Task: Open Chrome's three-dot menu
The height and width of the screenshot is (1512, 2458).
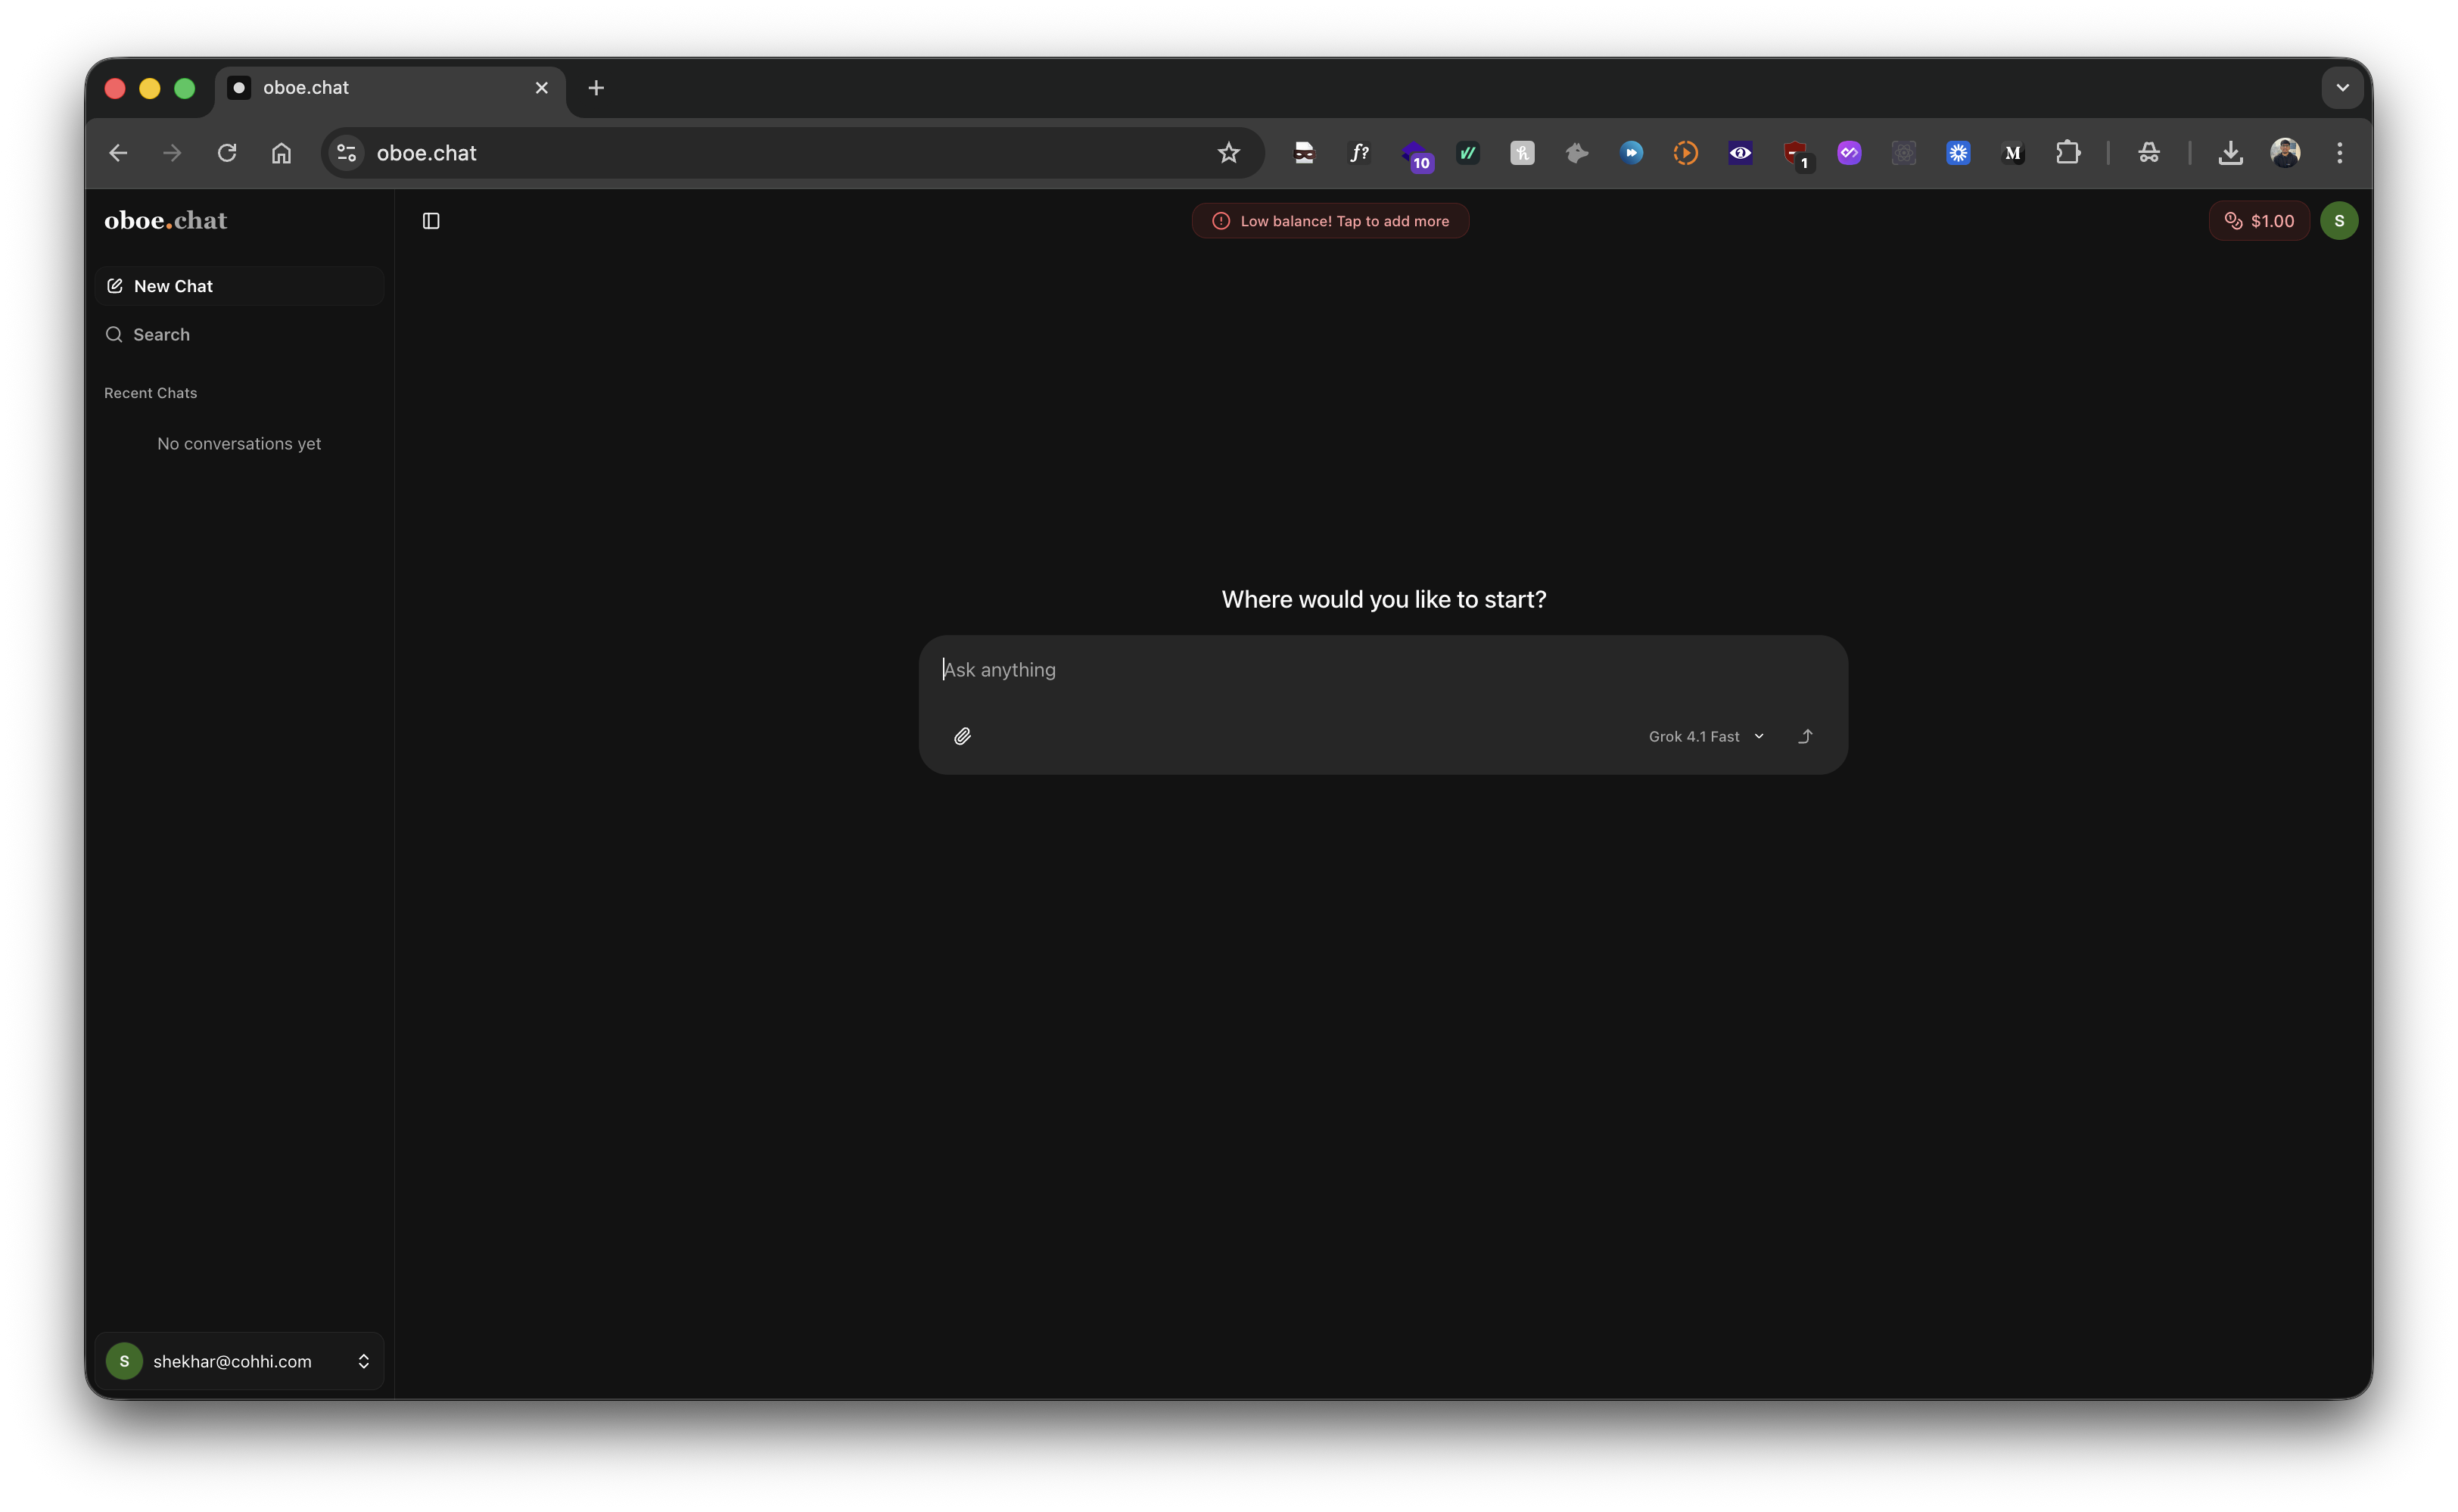Action: (2340, 152)
